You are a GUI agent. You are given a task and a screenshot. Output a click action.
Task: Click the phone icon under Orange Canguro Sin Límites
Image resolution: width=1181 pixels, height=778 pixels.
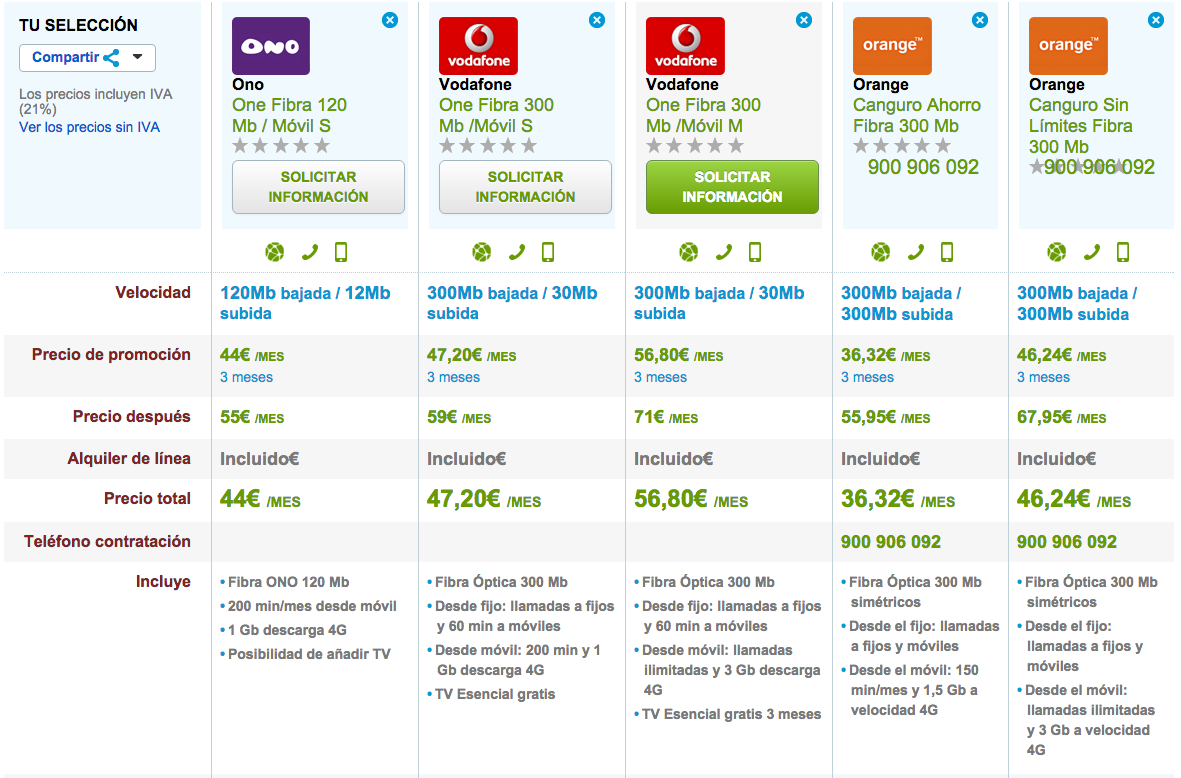[1091, 252]
